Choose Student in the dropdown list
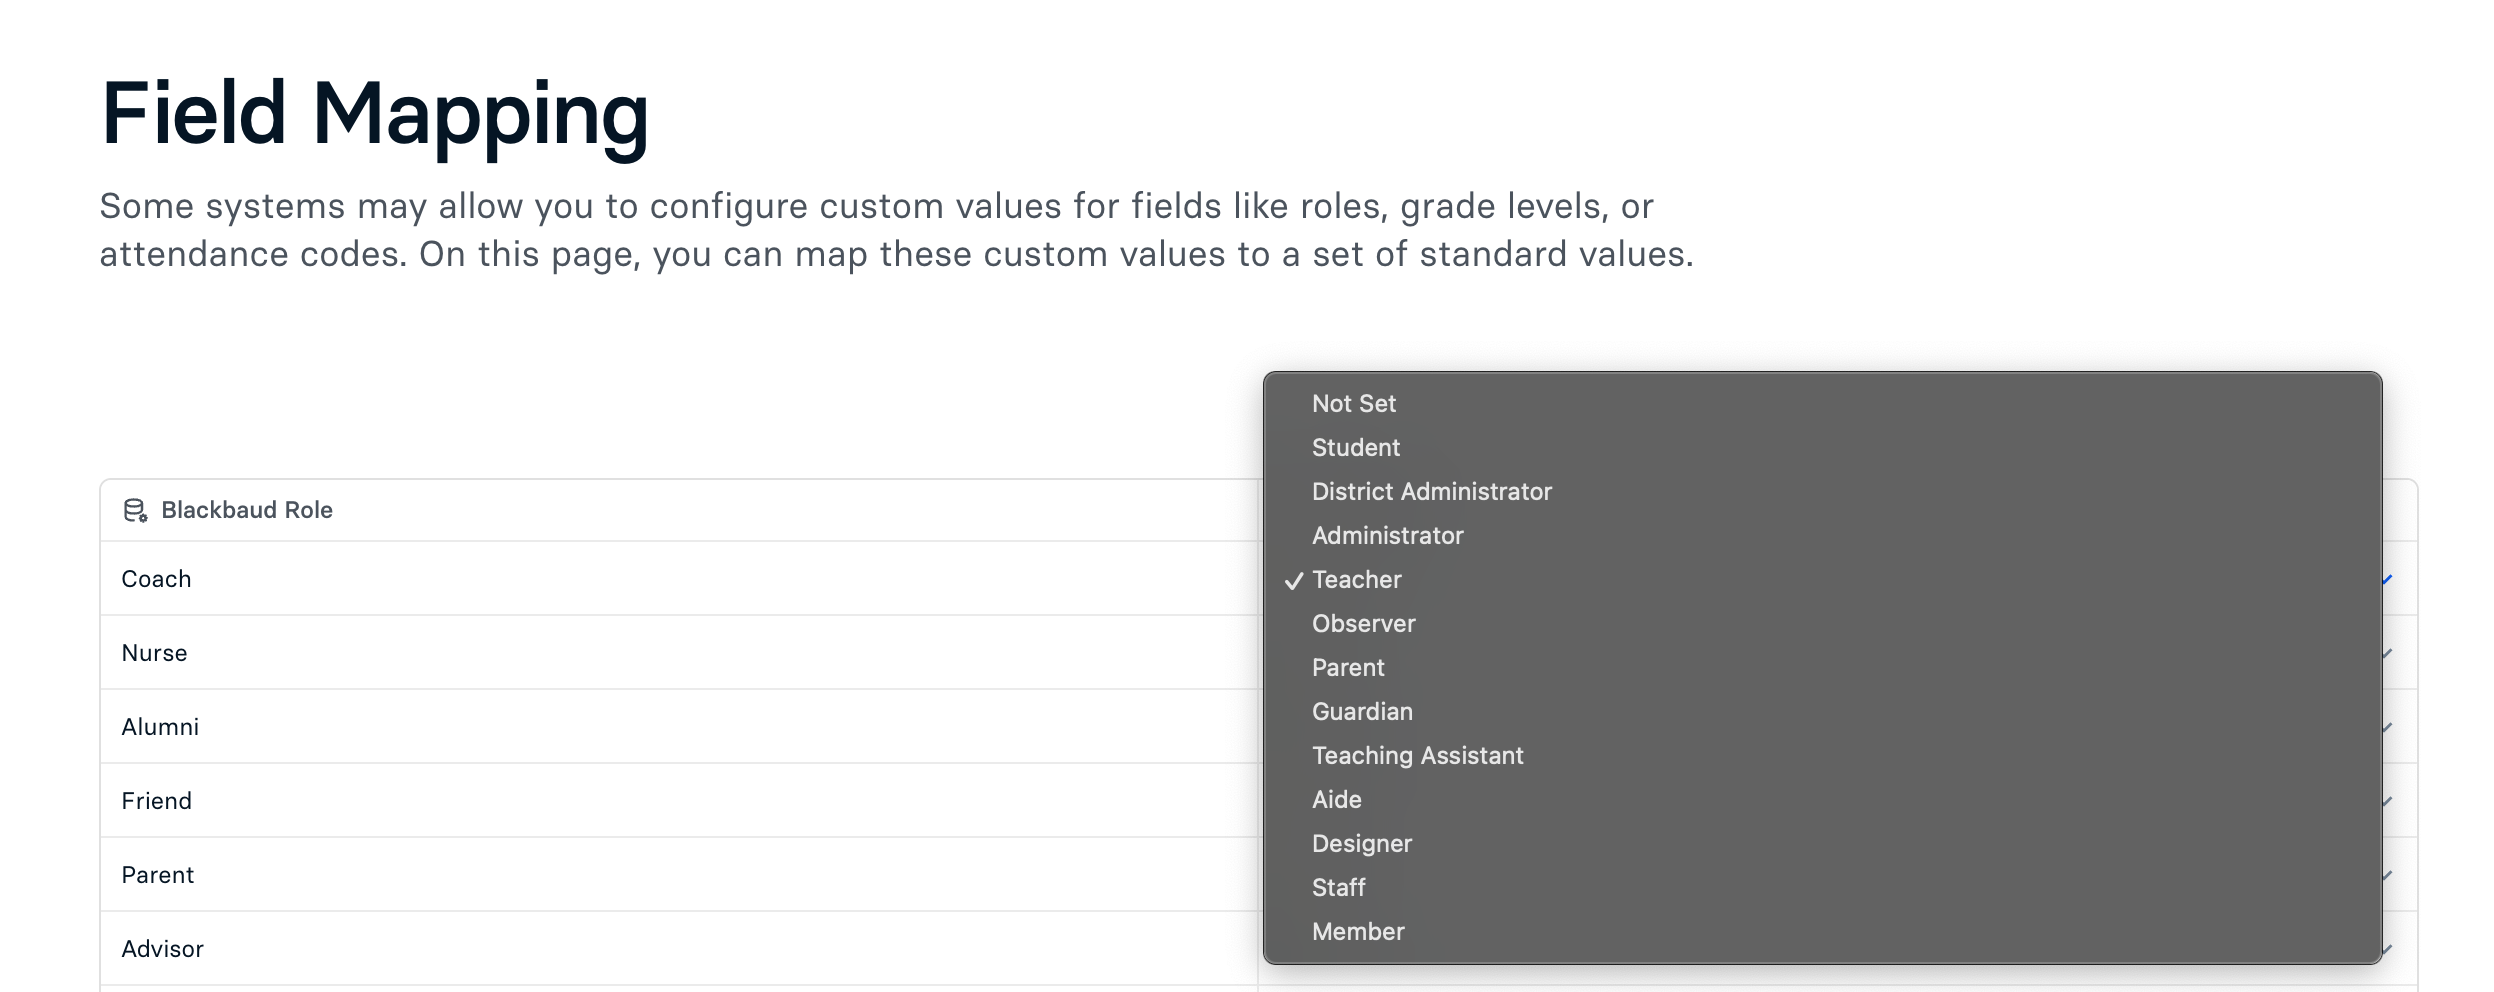2494x992 pixels. [1355, 448]
